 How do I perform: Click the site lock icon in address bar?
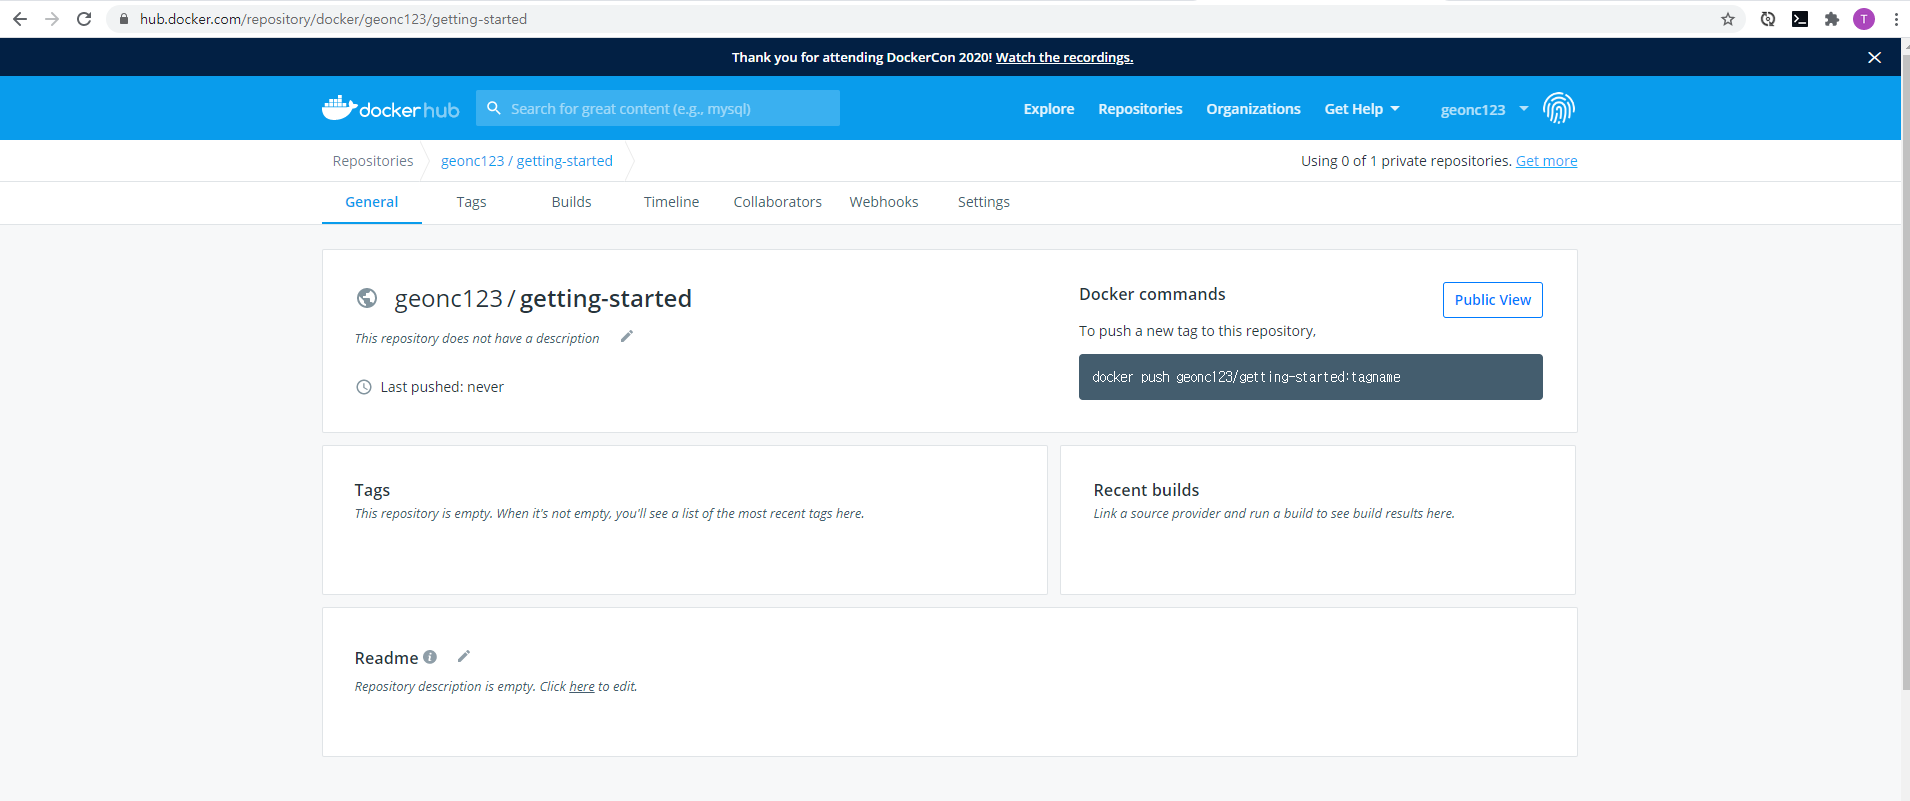point(124,19)
